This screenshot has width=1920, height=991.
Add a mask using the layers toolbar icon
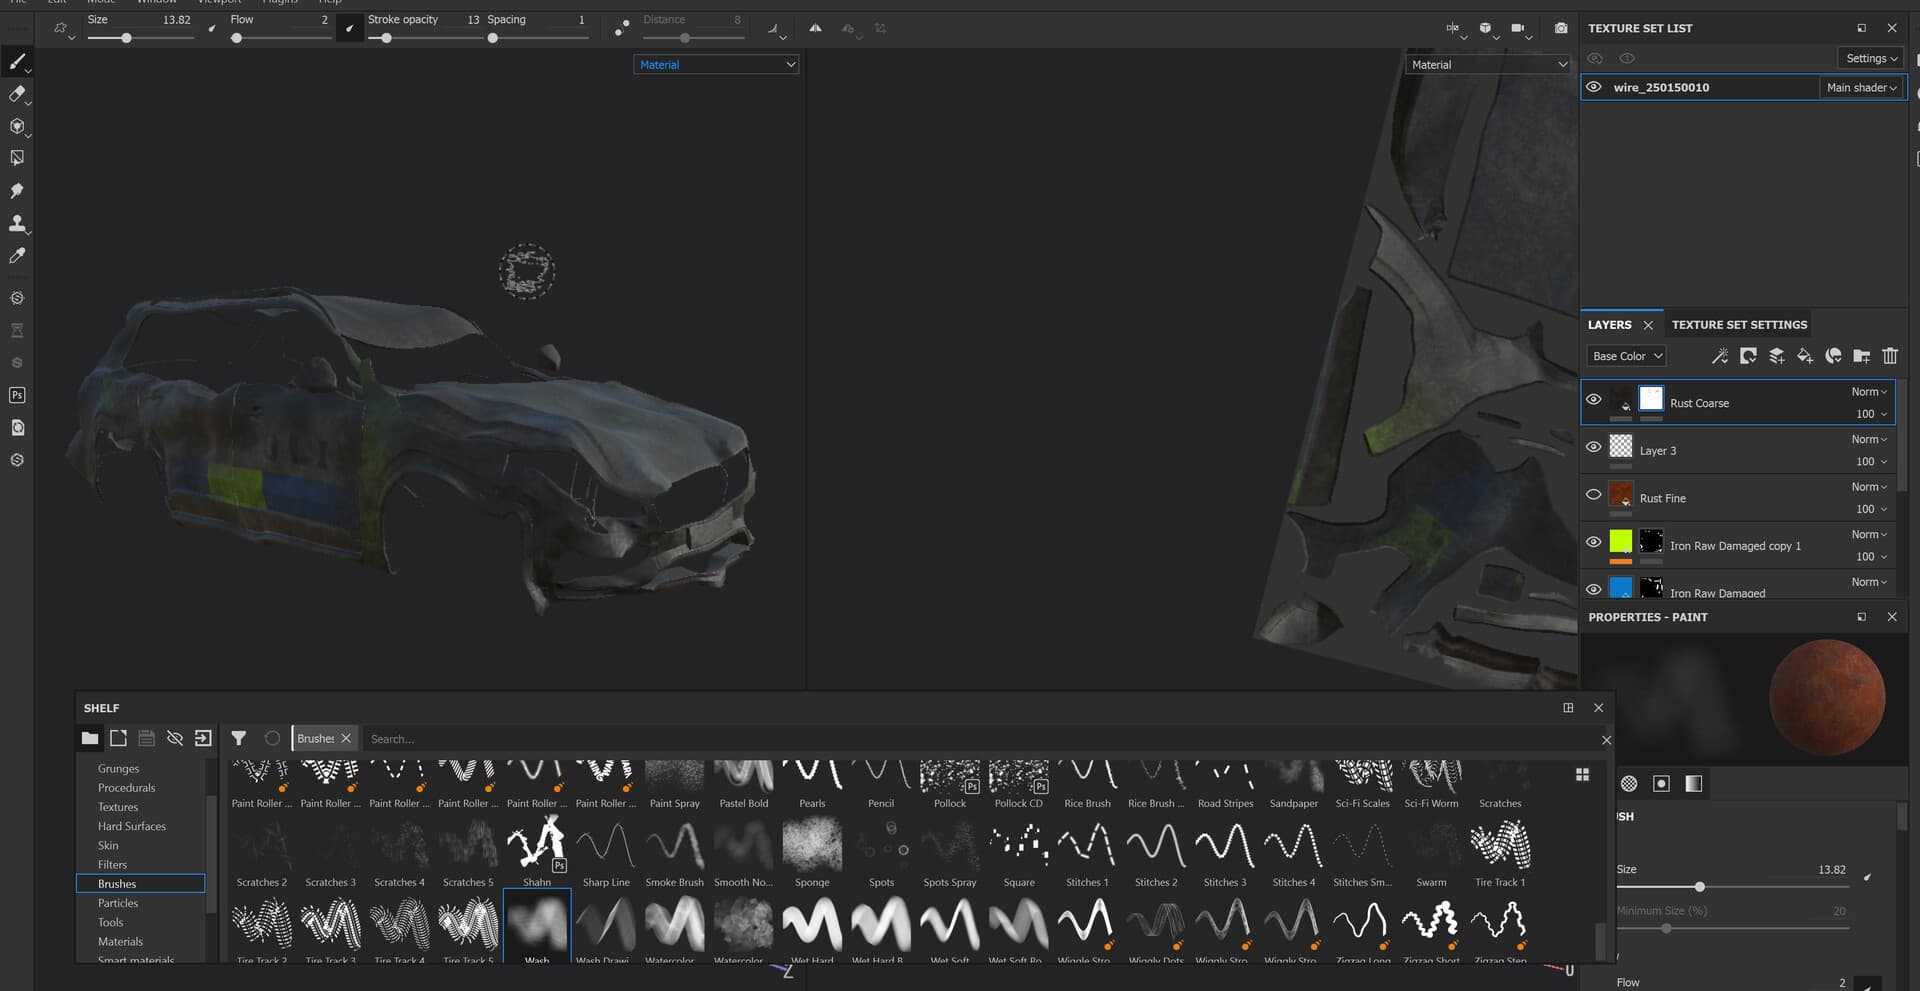click(x=1748, y=356)
